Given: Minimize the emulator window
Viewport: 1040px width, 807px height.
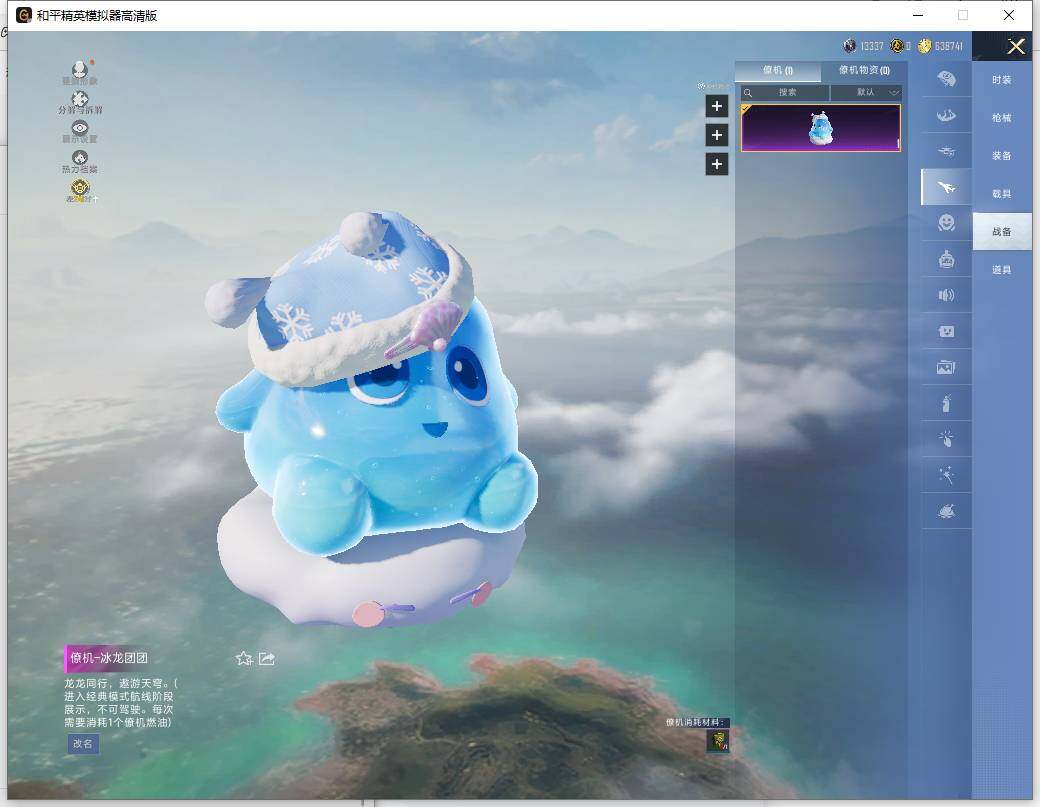Looking at the screenshot, I should (x=918, y=15).
